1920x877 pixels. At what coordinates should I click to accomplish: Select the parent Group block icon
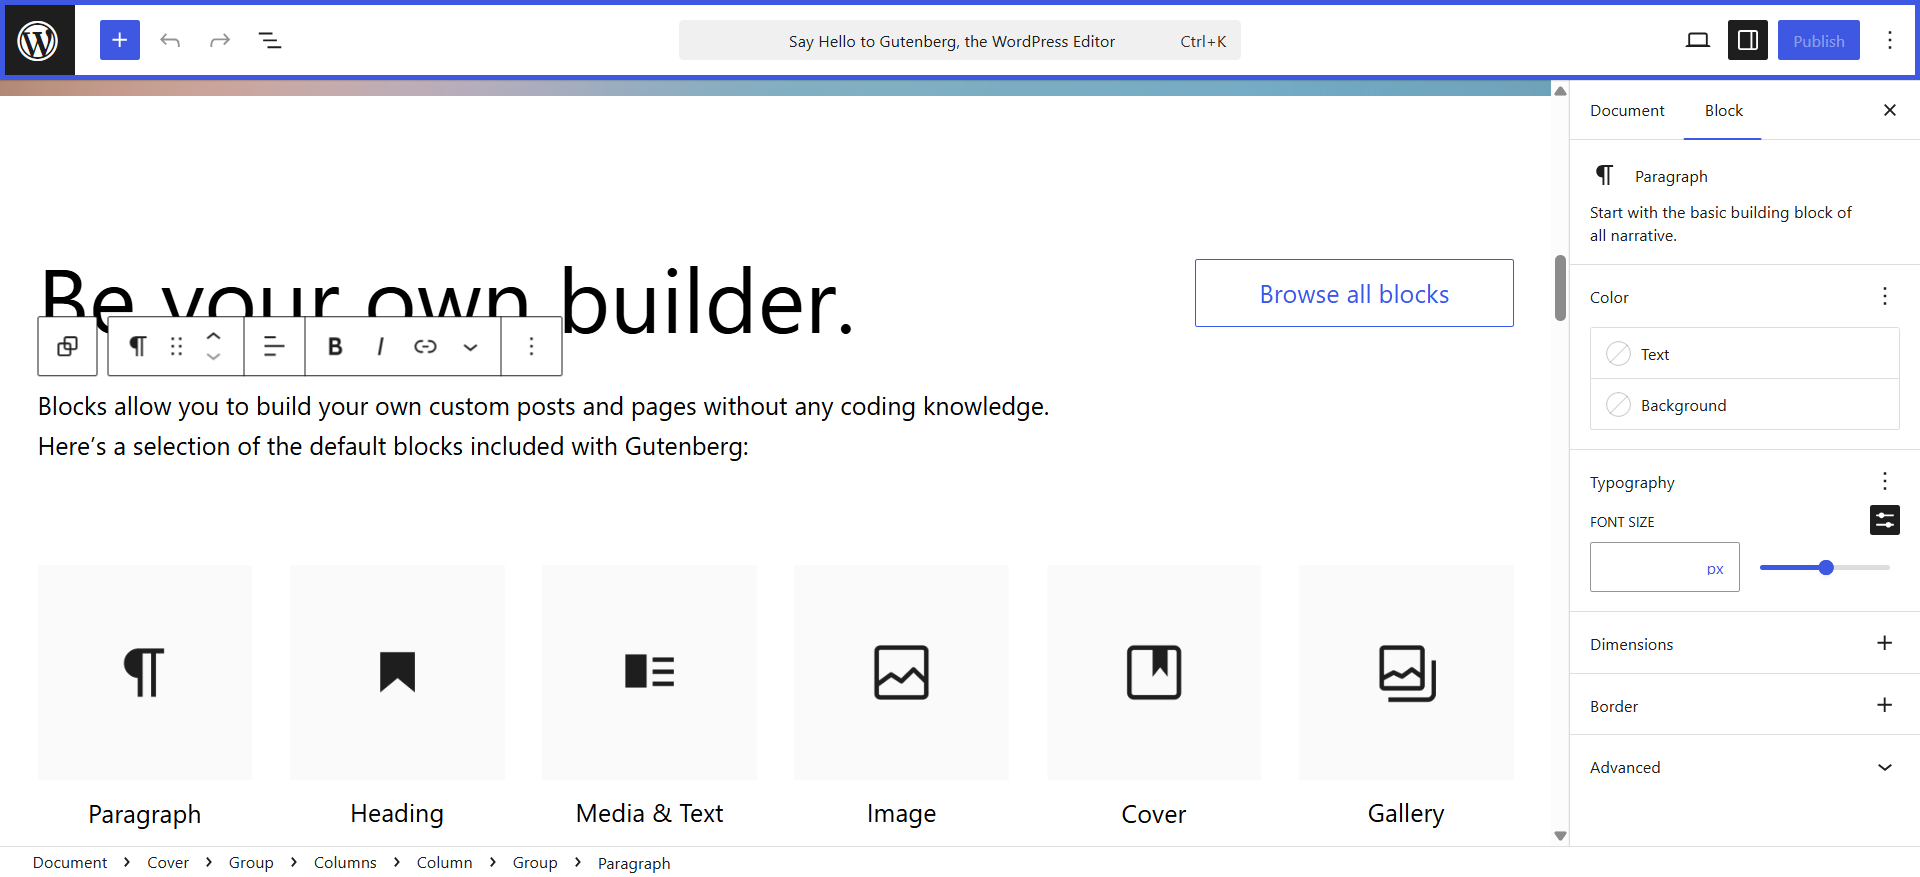click(x=67, y=346)
